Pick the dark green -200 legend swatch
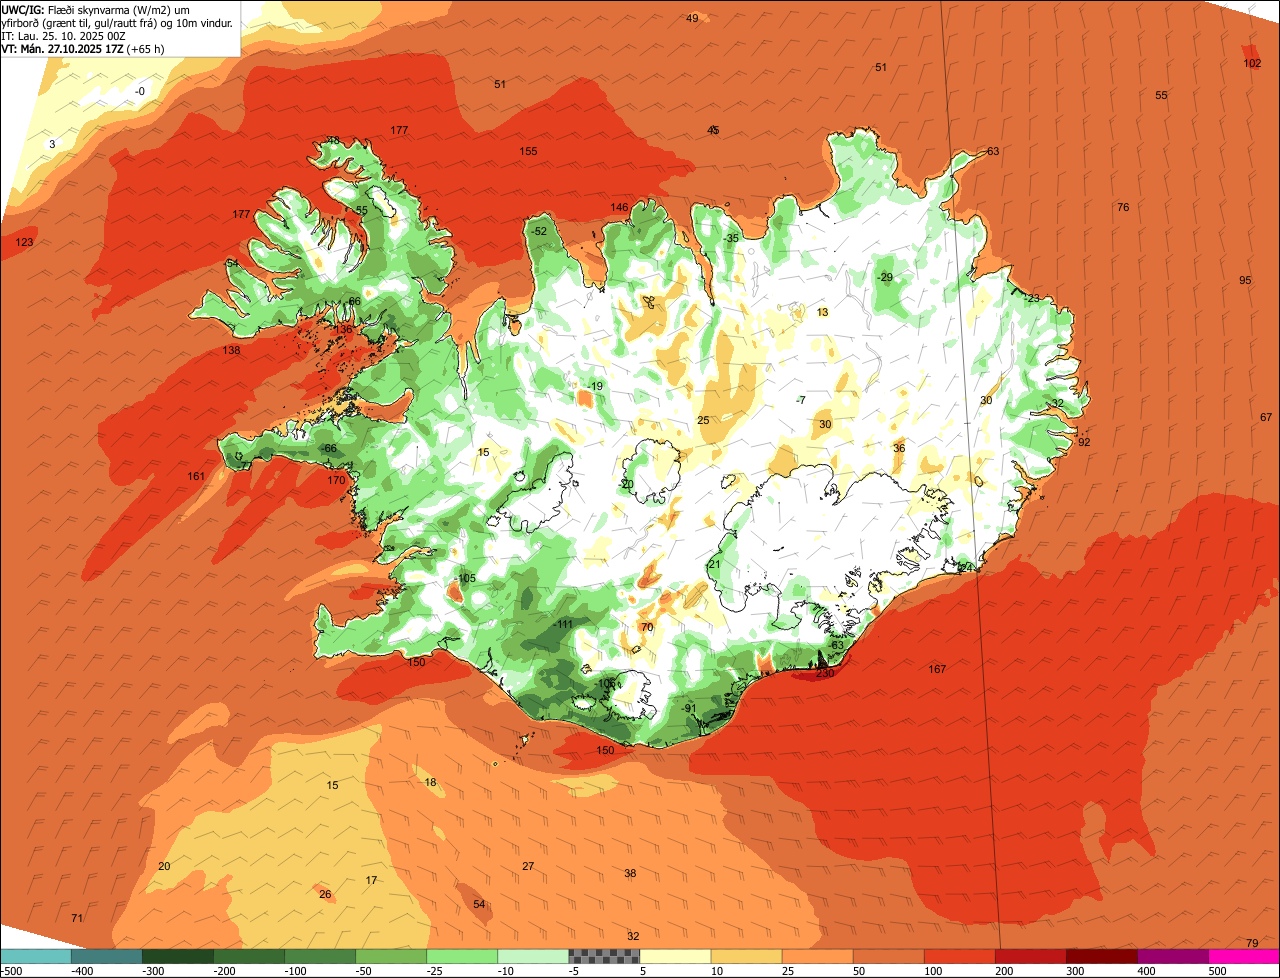Viewport: 1280px width, 978px height. pos(249,956)
